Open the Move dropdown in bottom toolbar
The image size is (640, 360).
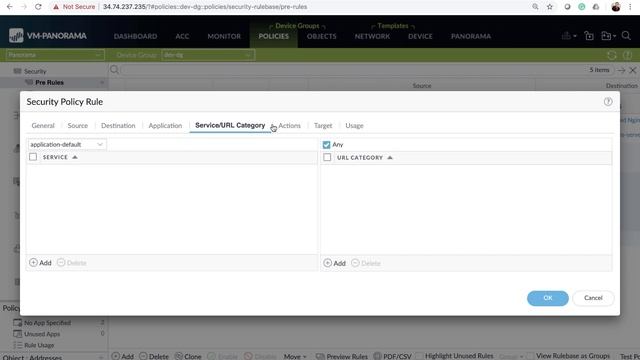[x=295, y=356]
